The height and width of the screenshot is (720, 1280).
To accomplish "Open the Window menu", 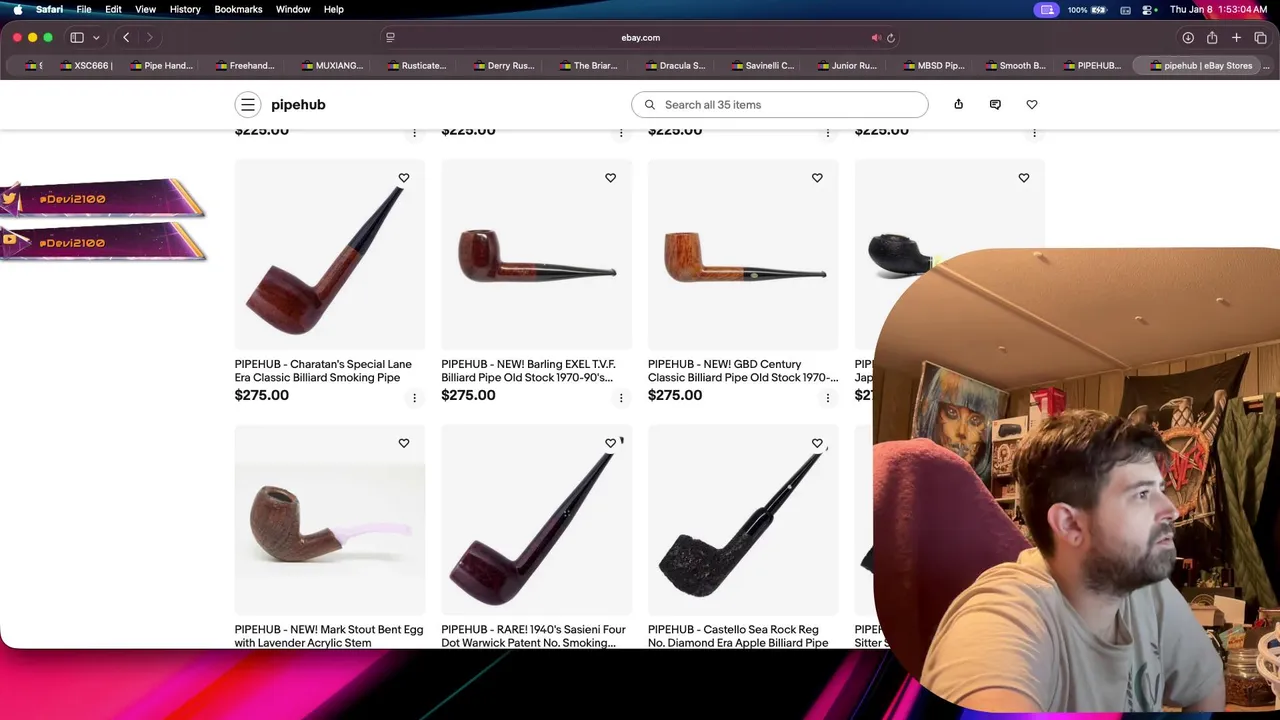I will coord(293,9).
